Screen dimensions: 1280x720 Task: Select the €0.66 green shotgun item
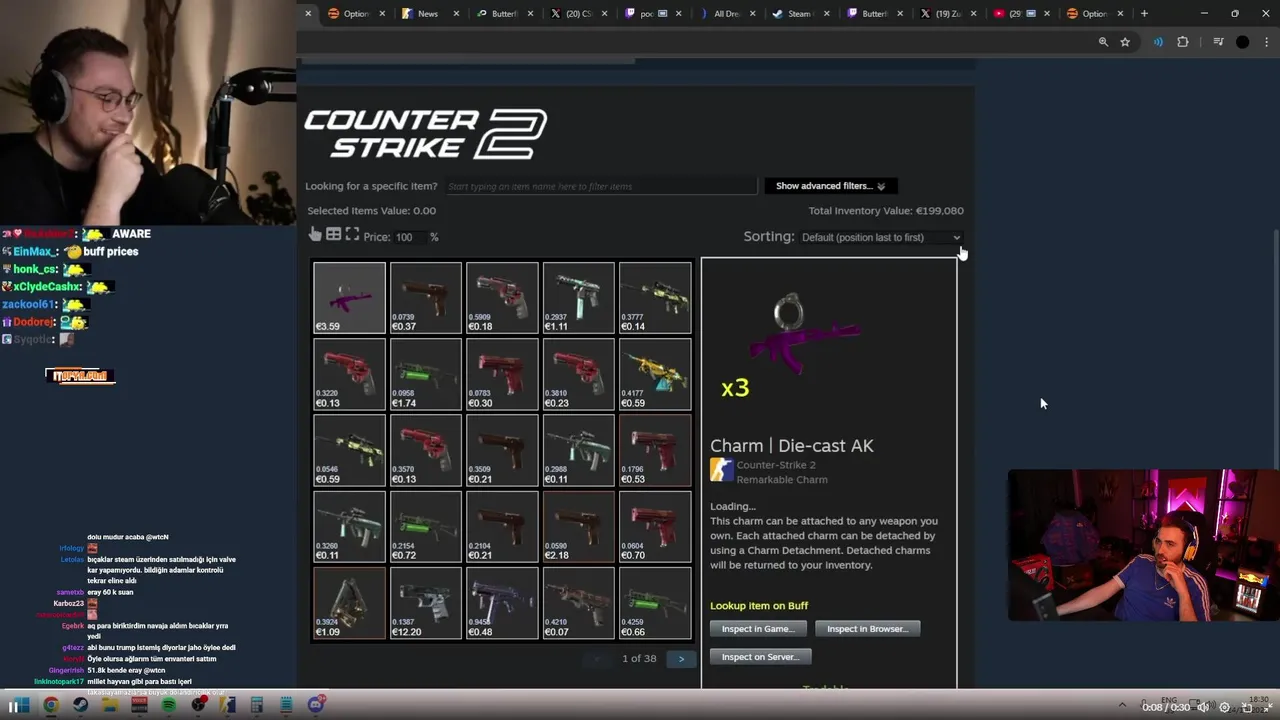pyautogui.click(x=655, y=603)
